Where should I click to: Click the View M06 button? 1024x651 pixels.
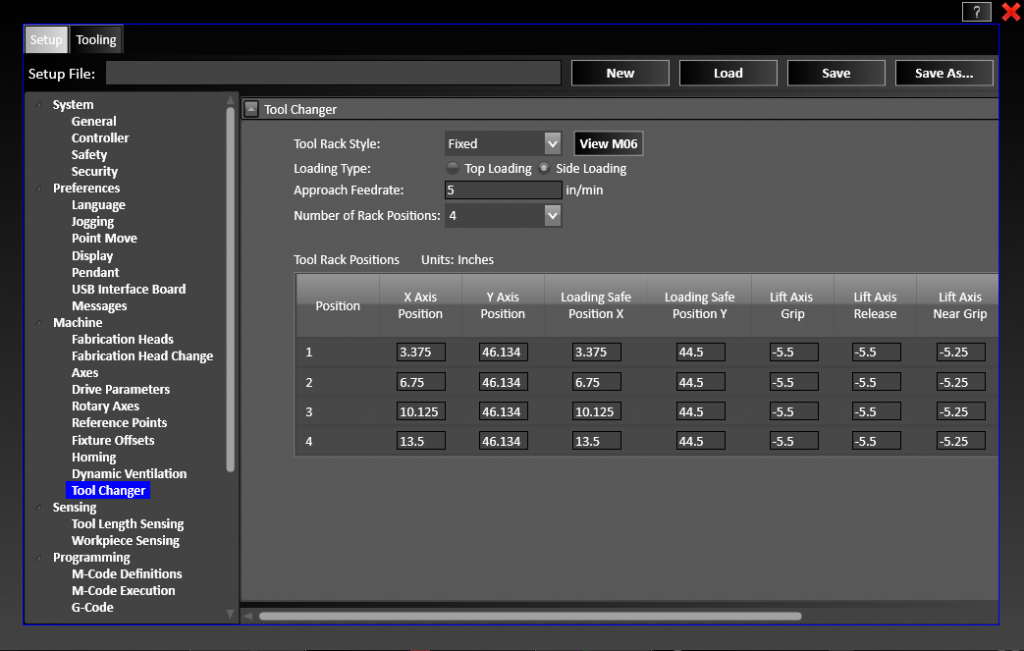608,144
